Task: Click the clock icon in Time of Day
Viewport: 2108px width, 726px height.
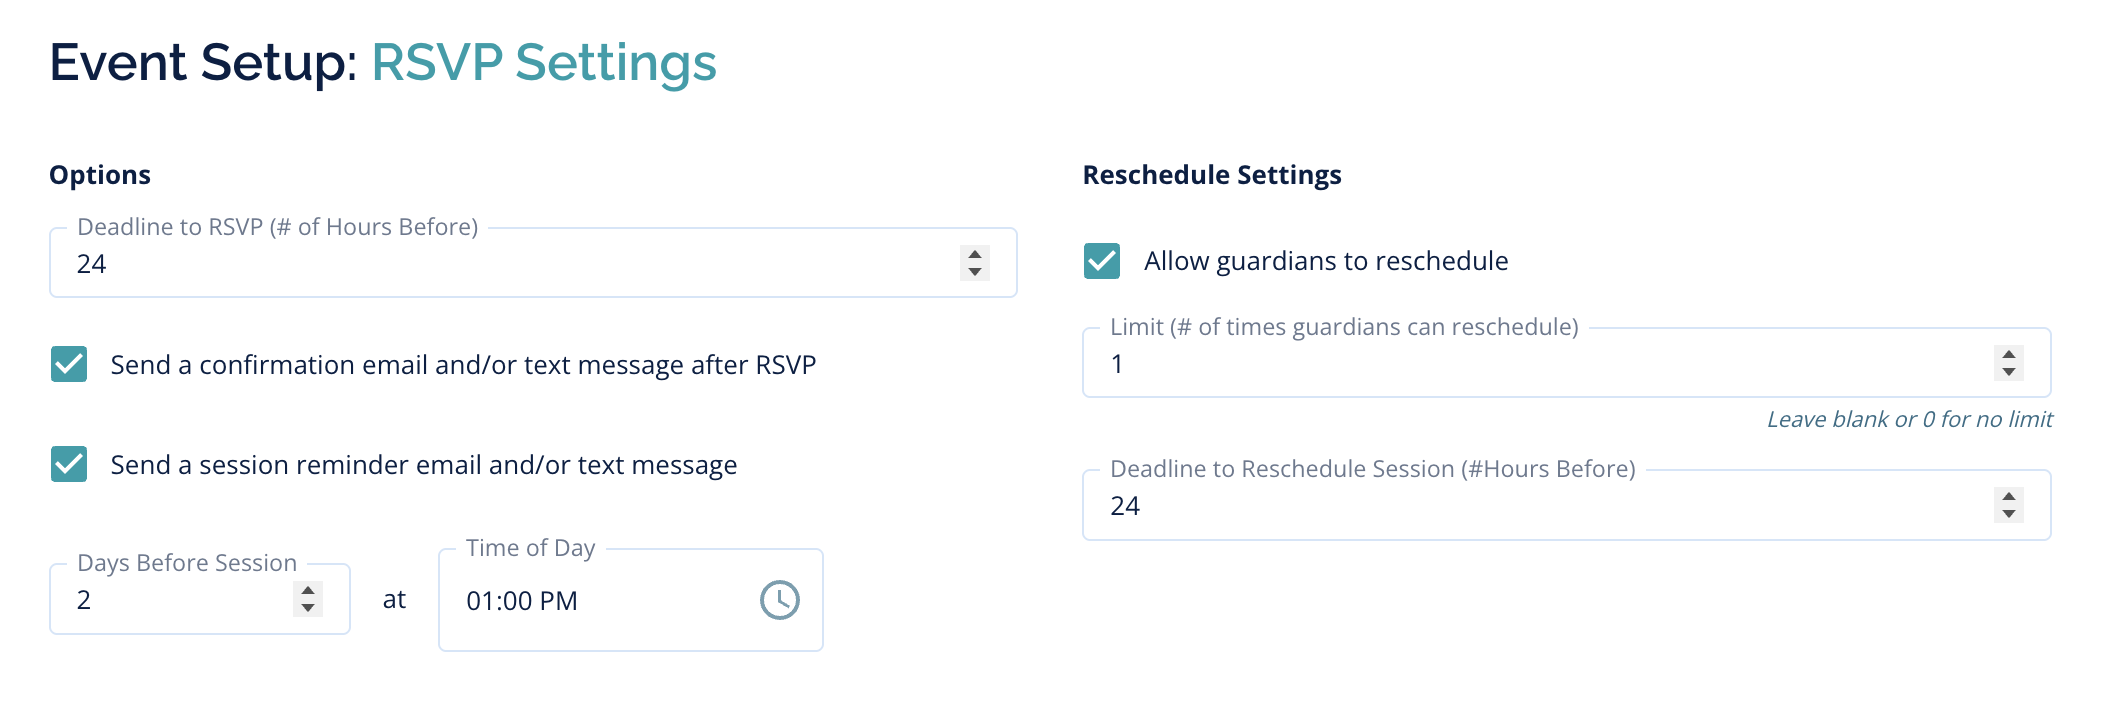Action: pos(779,600)
